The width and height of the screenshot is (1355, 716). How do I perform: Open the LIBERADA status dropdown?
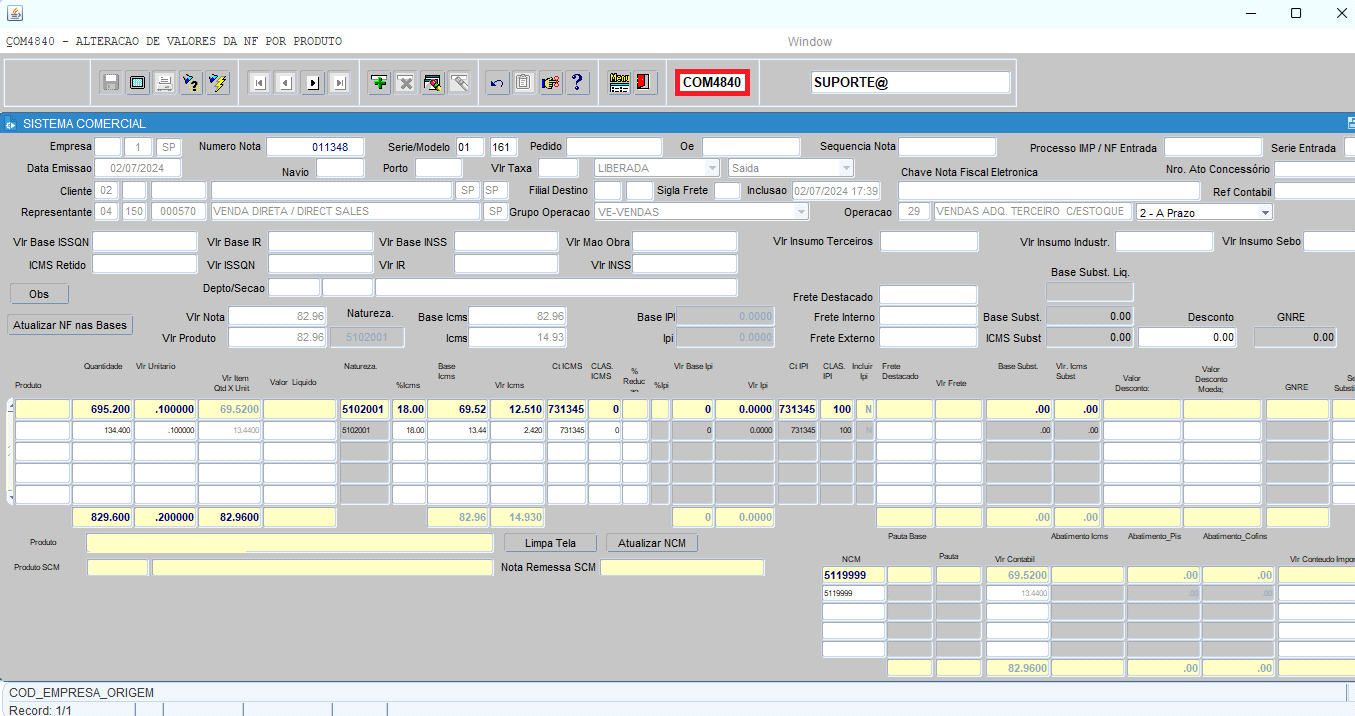[x=712, y=168]
